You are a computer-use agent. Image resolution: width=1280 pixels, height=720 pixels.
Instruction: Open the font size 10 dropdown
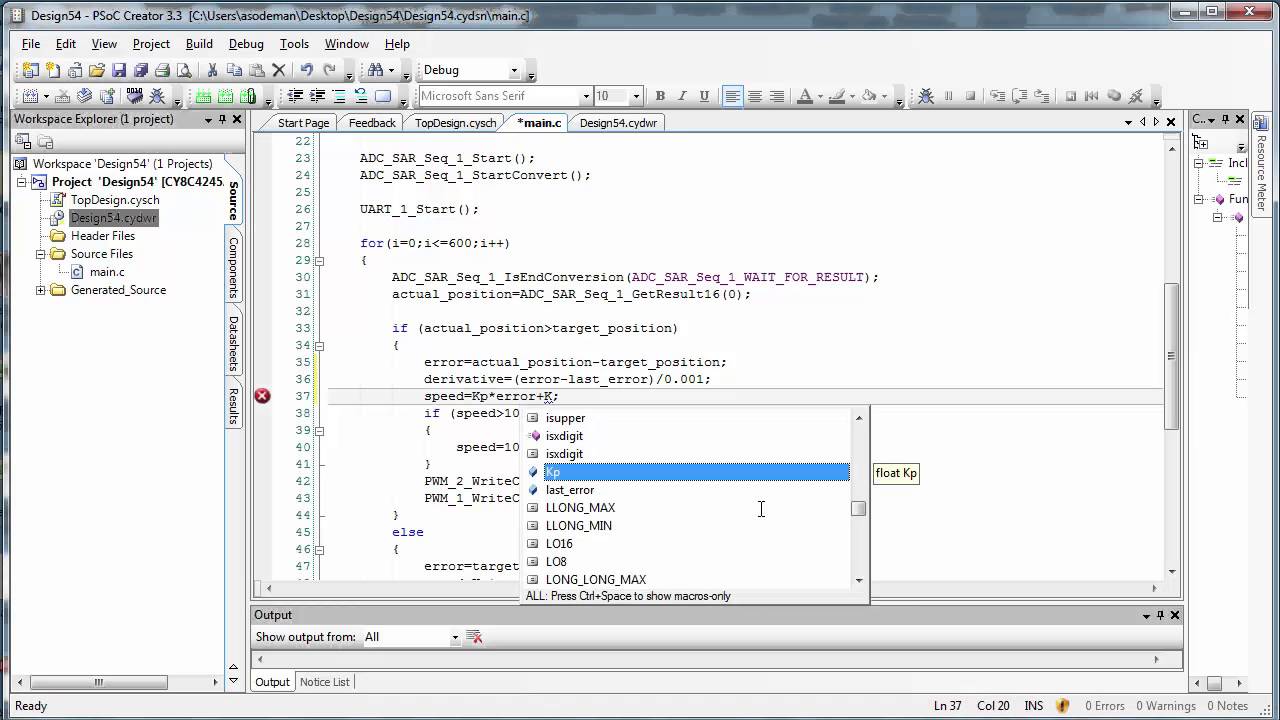click(636, 96)
